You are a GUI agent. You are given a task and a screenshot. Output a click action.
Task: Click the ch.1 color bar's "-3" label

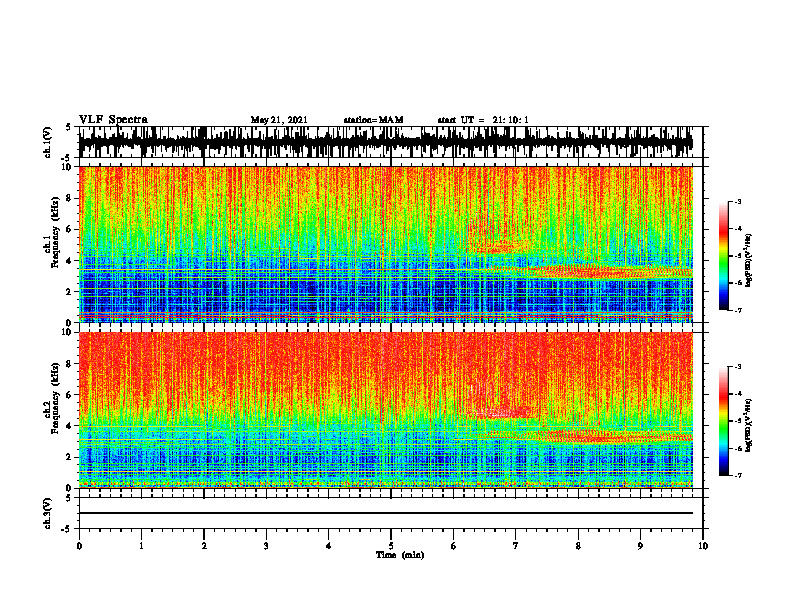[737, 201]
